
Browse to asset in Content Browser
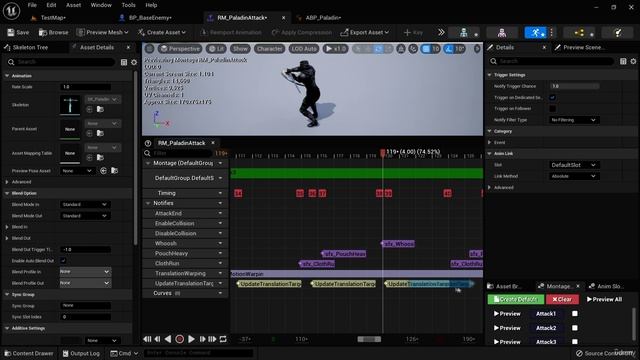click(53, 32)
